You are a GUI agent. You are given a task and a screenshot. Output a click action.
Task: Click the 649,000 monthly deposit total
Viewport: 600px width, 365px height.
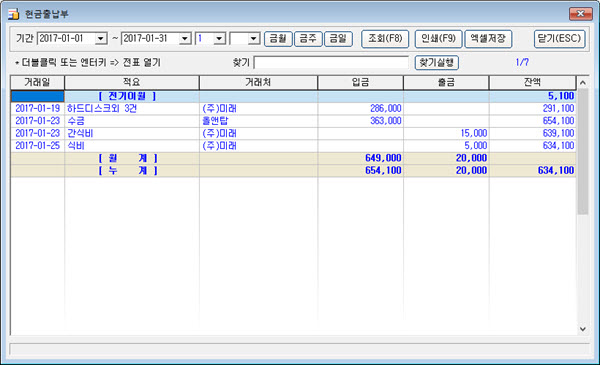tap(383, 158)
